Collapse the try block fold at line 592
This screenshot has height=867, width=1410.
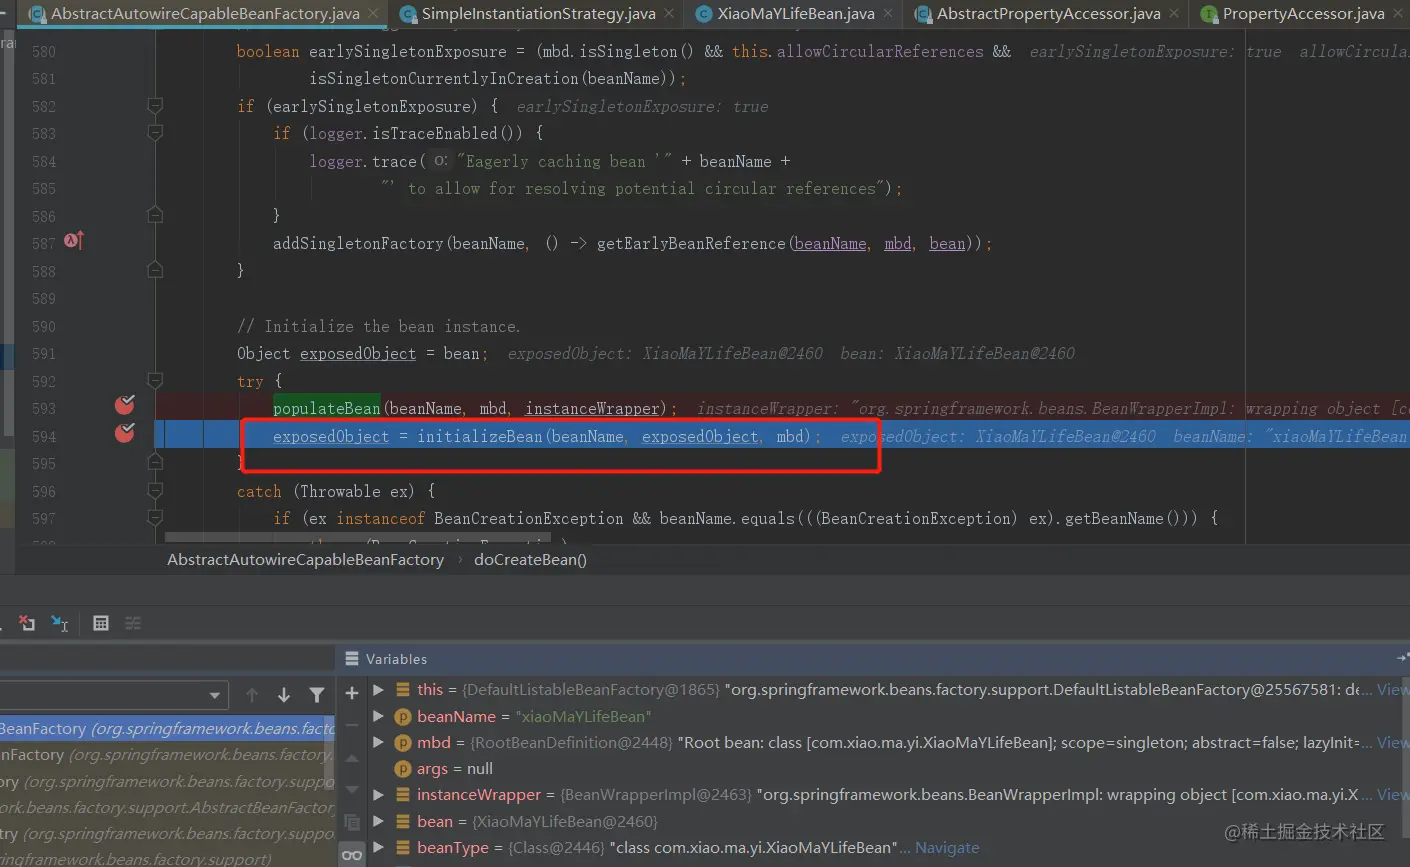(155, 380)
